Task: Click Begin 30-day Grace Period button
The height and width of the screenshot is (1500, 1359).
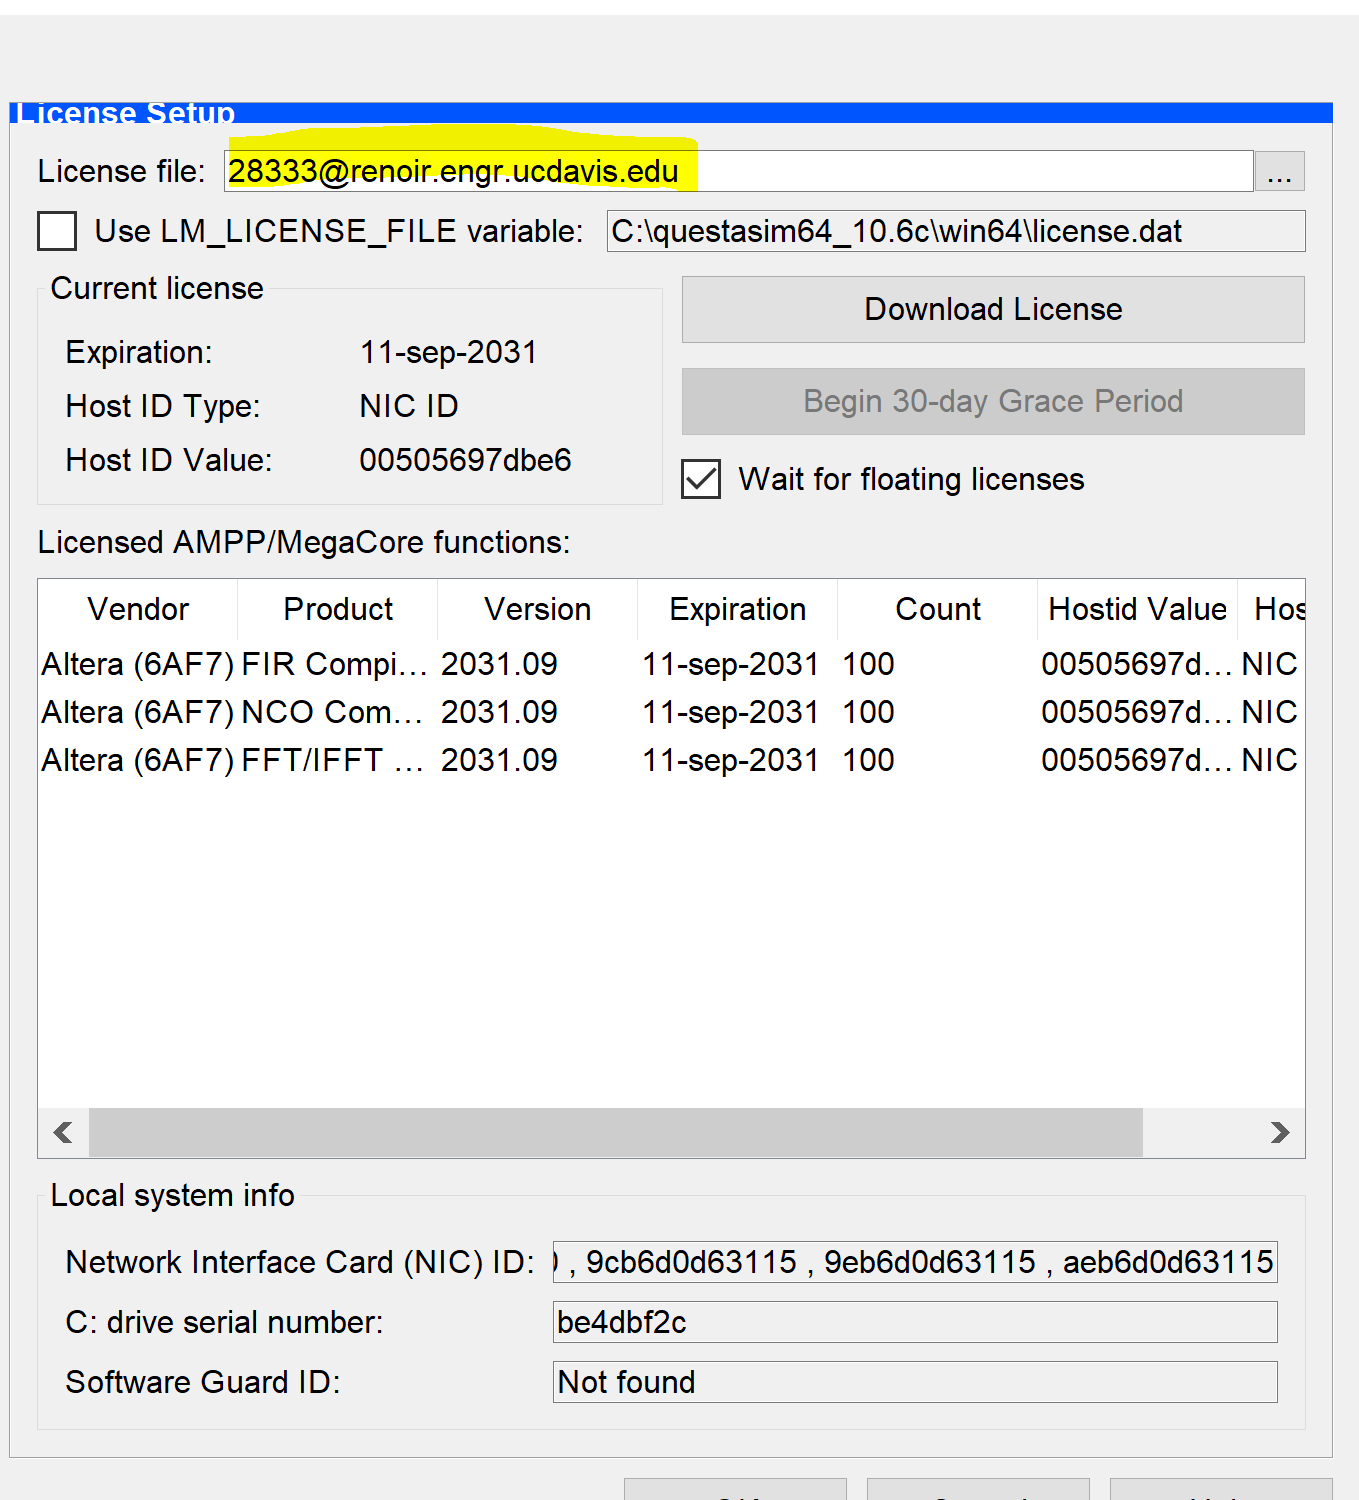Action: [x=992, y=401]
